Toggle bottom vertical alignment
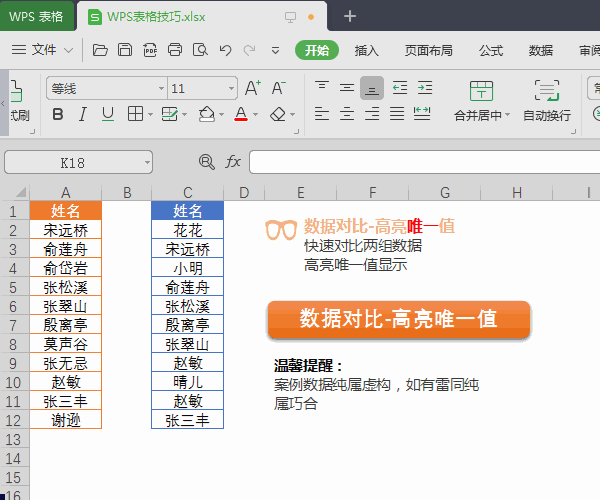This screenshot has height=500, width=600. 372,88
